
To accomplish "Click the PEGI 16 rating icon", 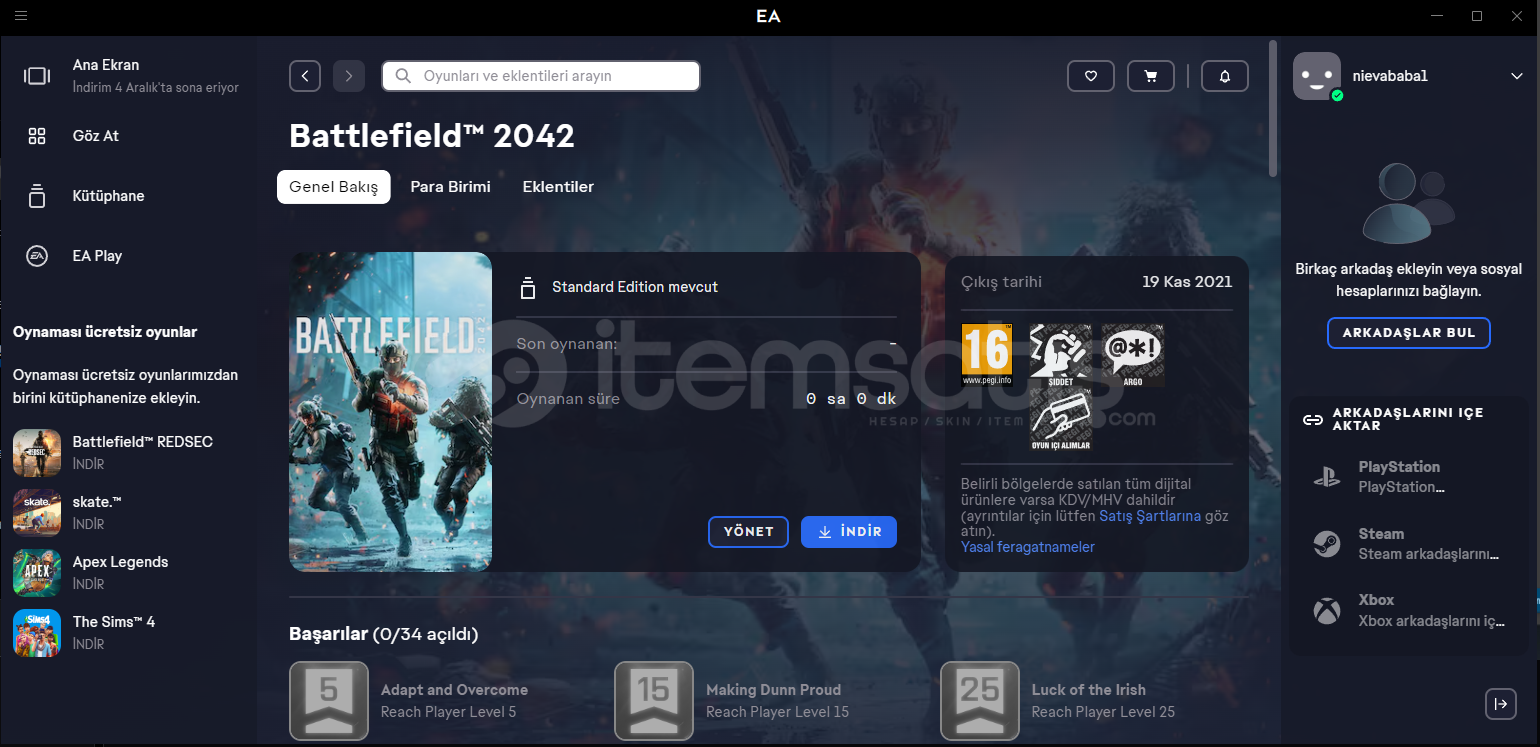I will click(x=987, y=355).
